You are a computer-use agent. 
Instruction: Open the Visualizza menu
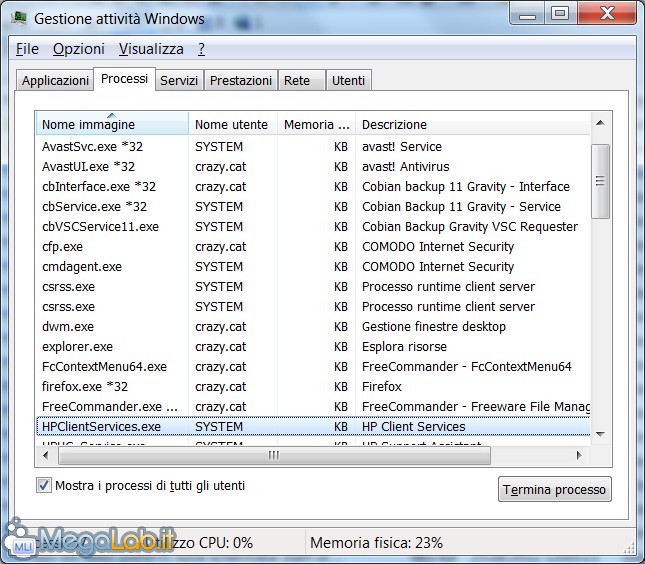point(151,49)
